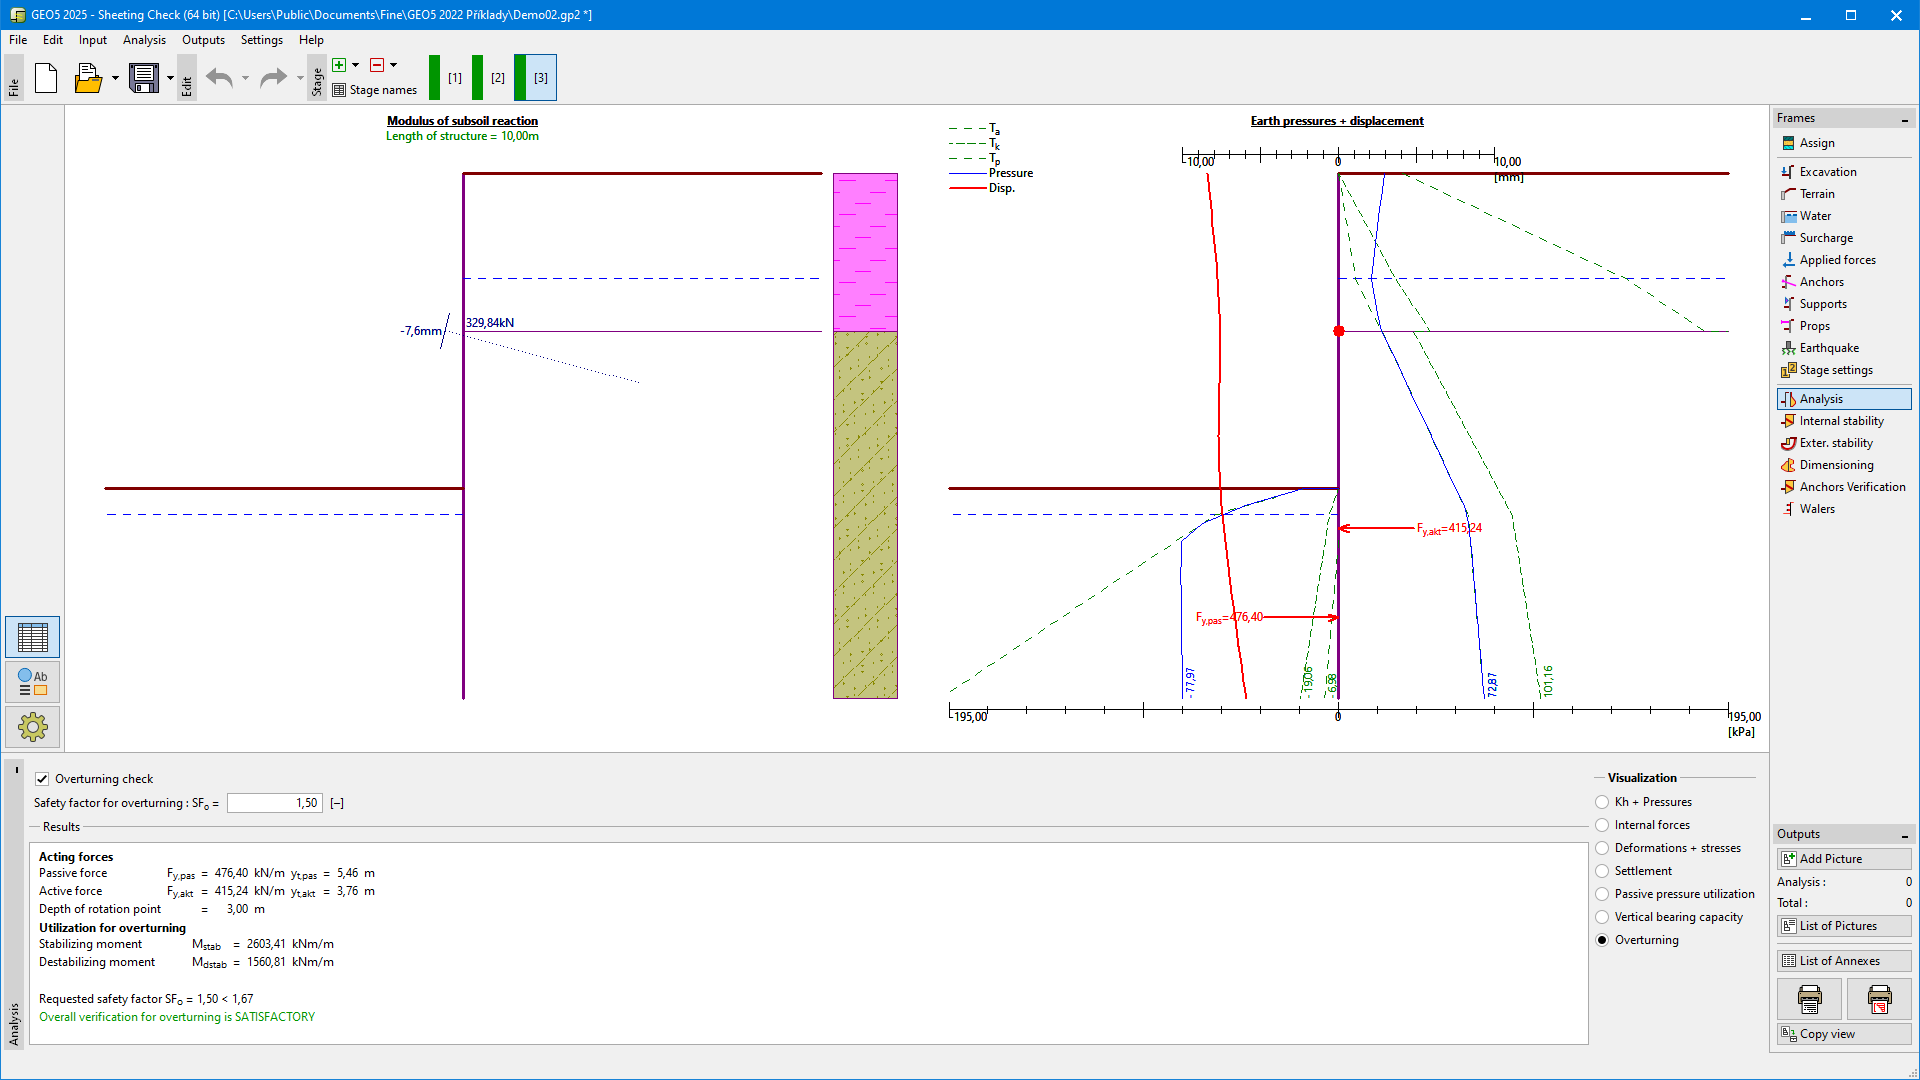This screenshot has width=1920, height=1080.
Task: Expand the Save dropdown arrow
Action: click(170, 78)
